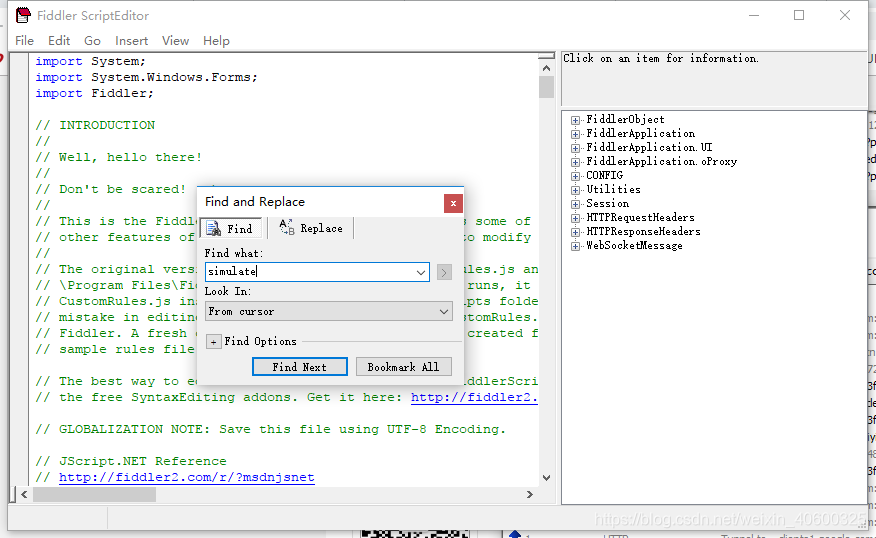
Task: Open the Go menu
Action: (92, 41)
